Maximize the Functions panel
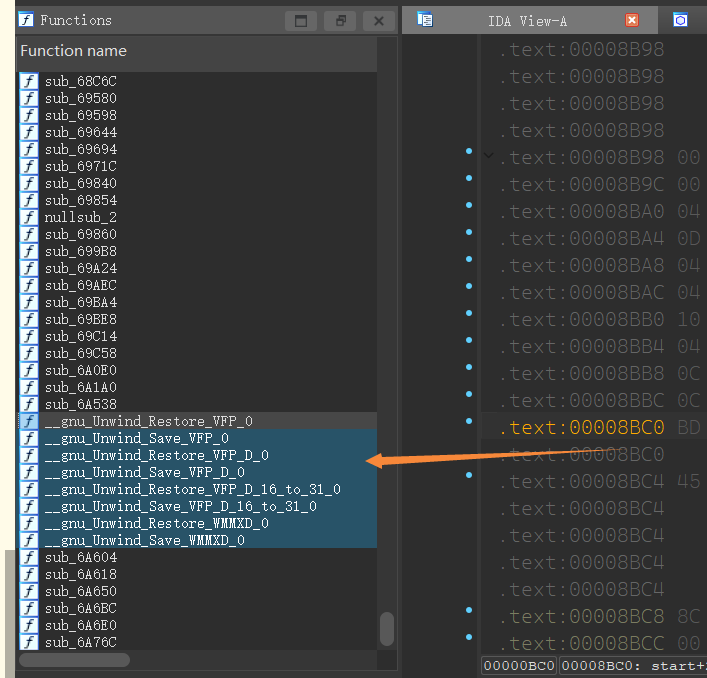The height and width of the screenshot is (678, 707). click(301, 21)
